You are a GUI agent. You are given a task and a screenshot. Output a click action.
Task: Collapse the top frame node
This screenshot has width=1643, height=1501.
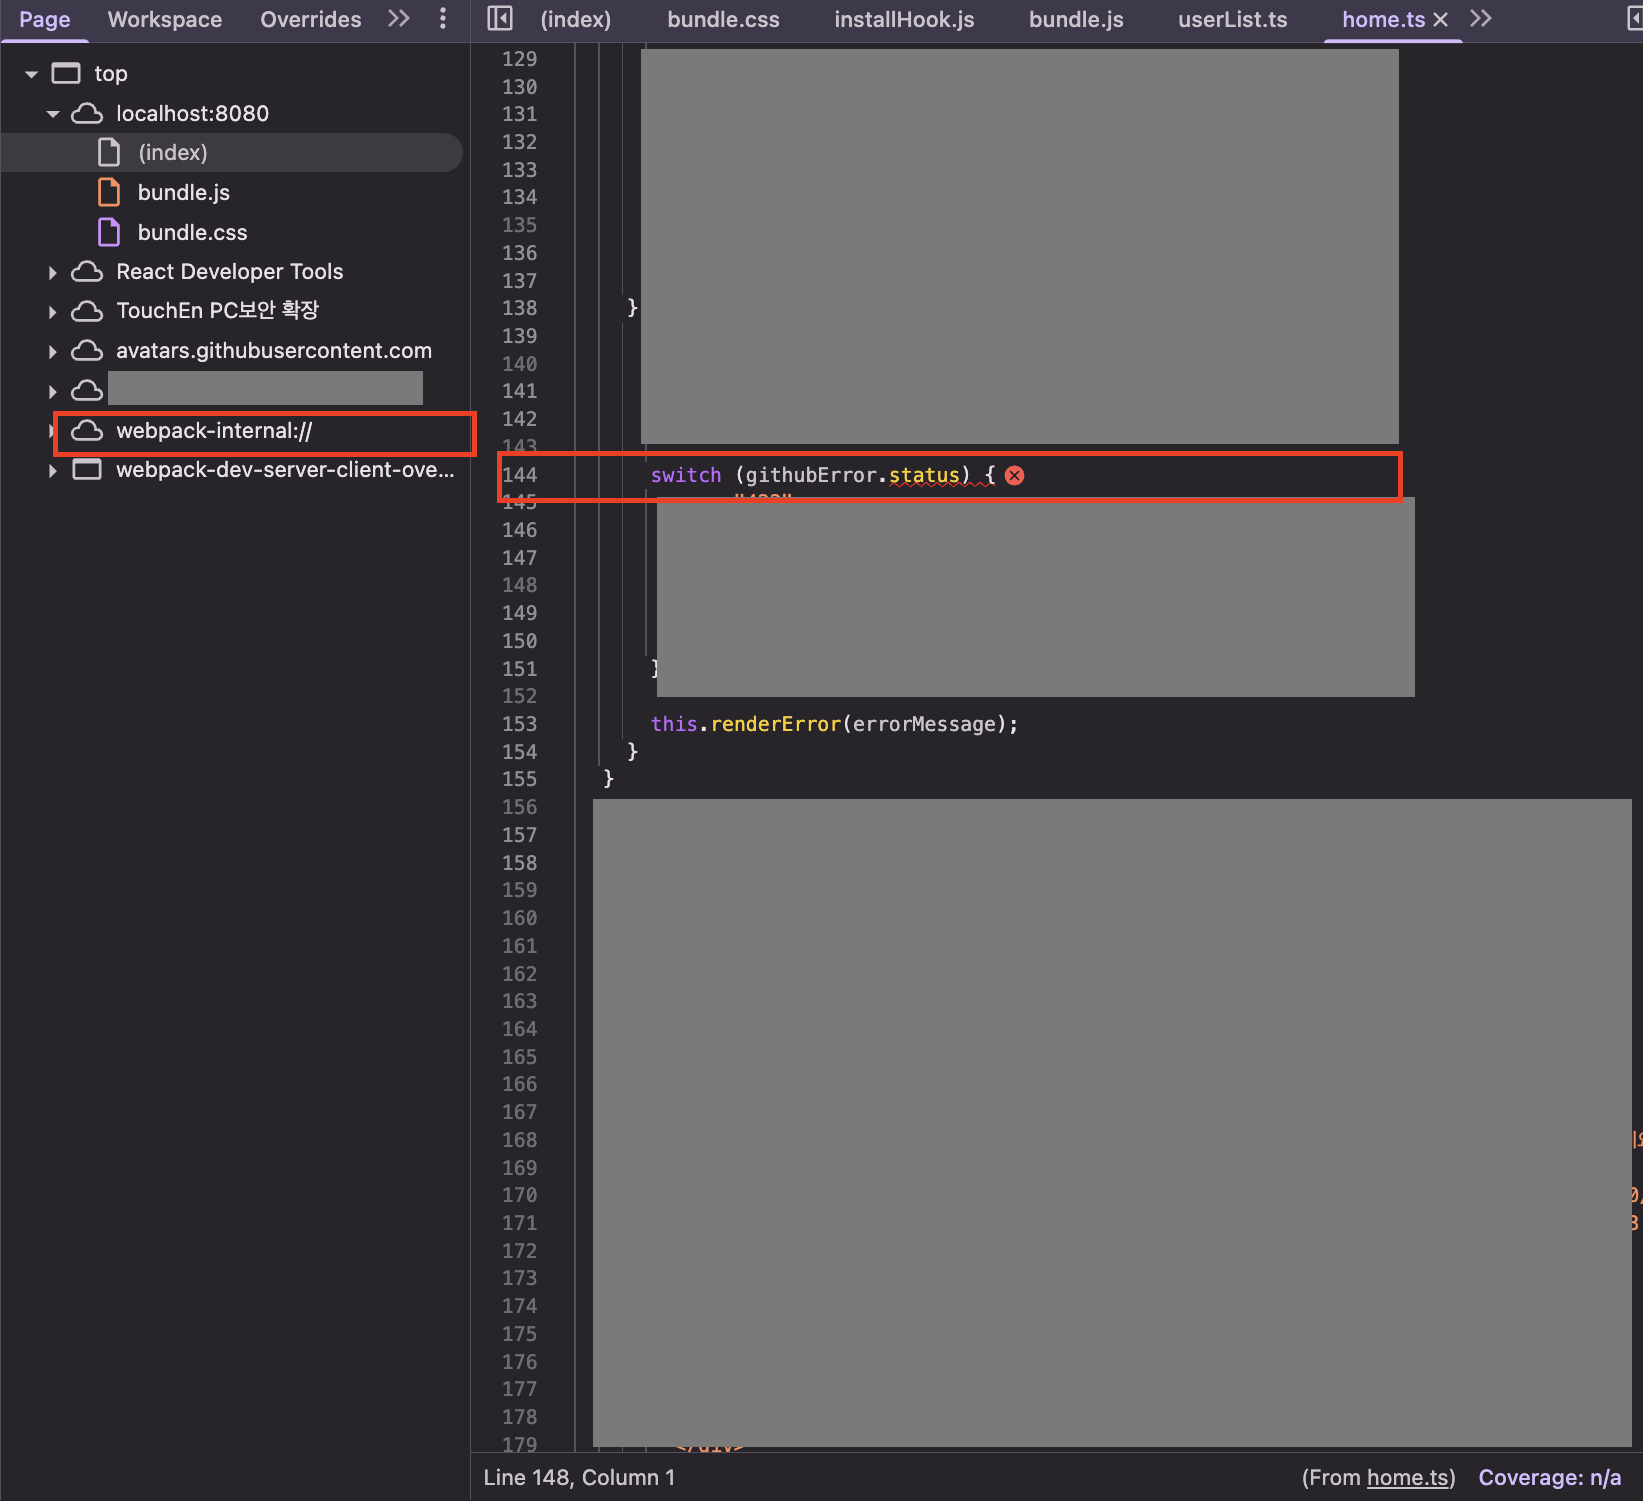click(31, 74)
